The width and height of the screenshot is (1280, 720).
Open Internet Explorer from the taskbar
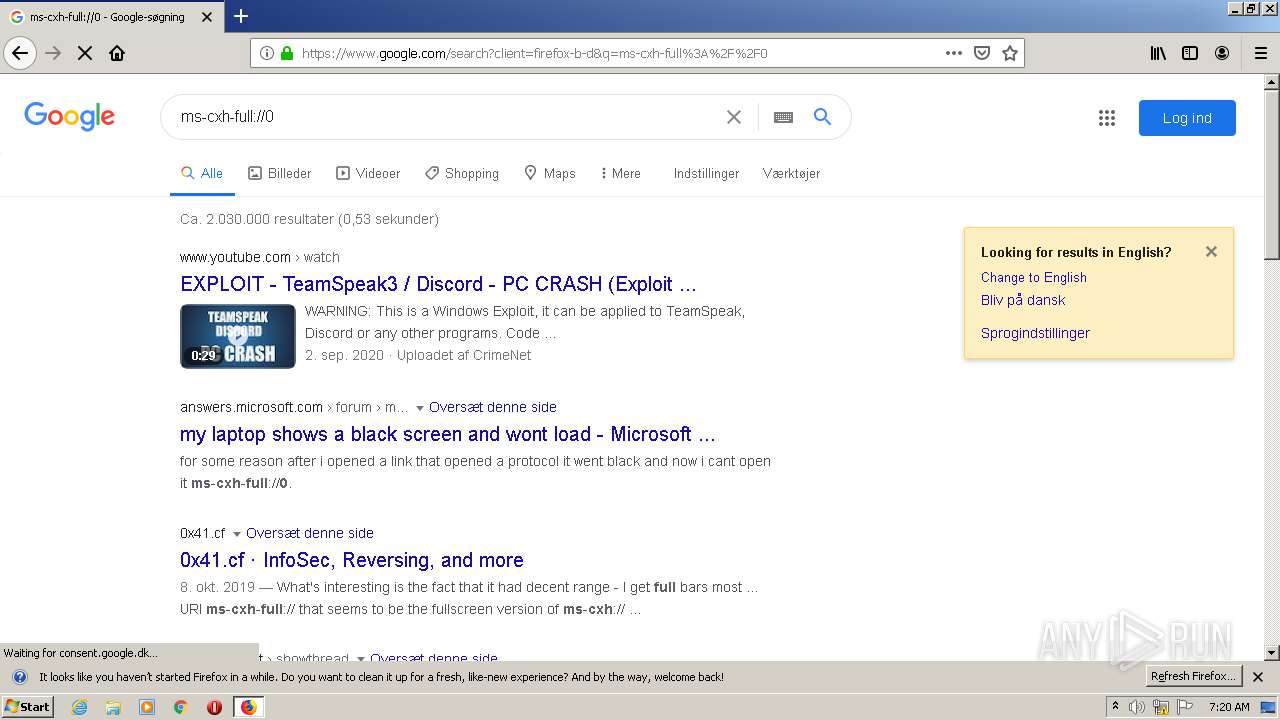(79, 707)
